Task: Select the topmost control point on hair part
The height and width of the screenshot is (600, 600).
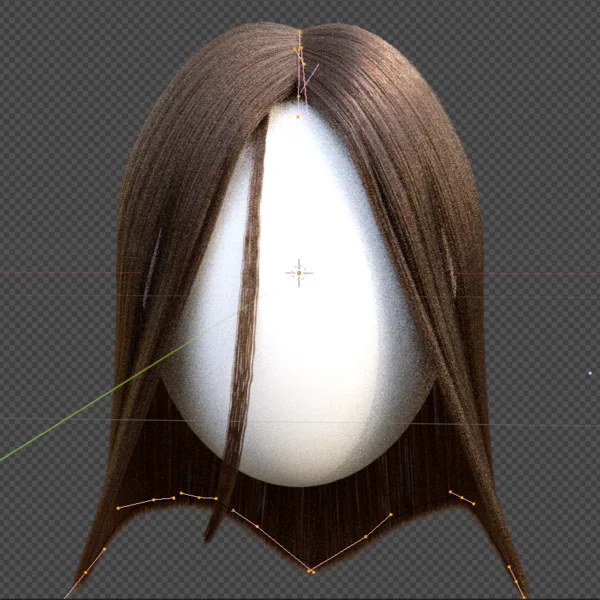Action: point(299,32)
